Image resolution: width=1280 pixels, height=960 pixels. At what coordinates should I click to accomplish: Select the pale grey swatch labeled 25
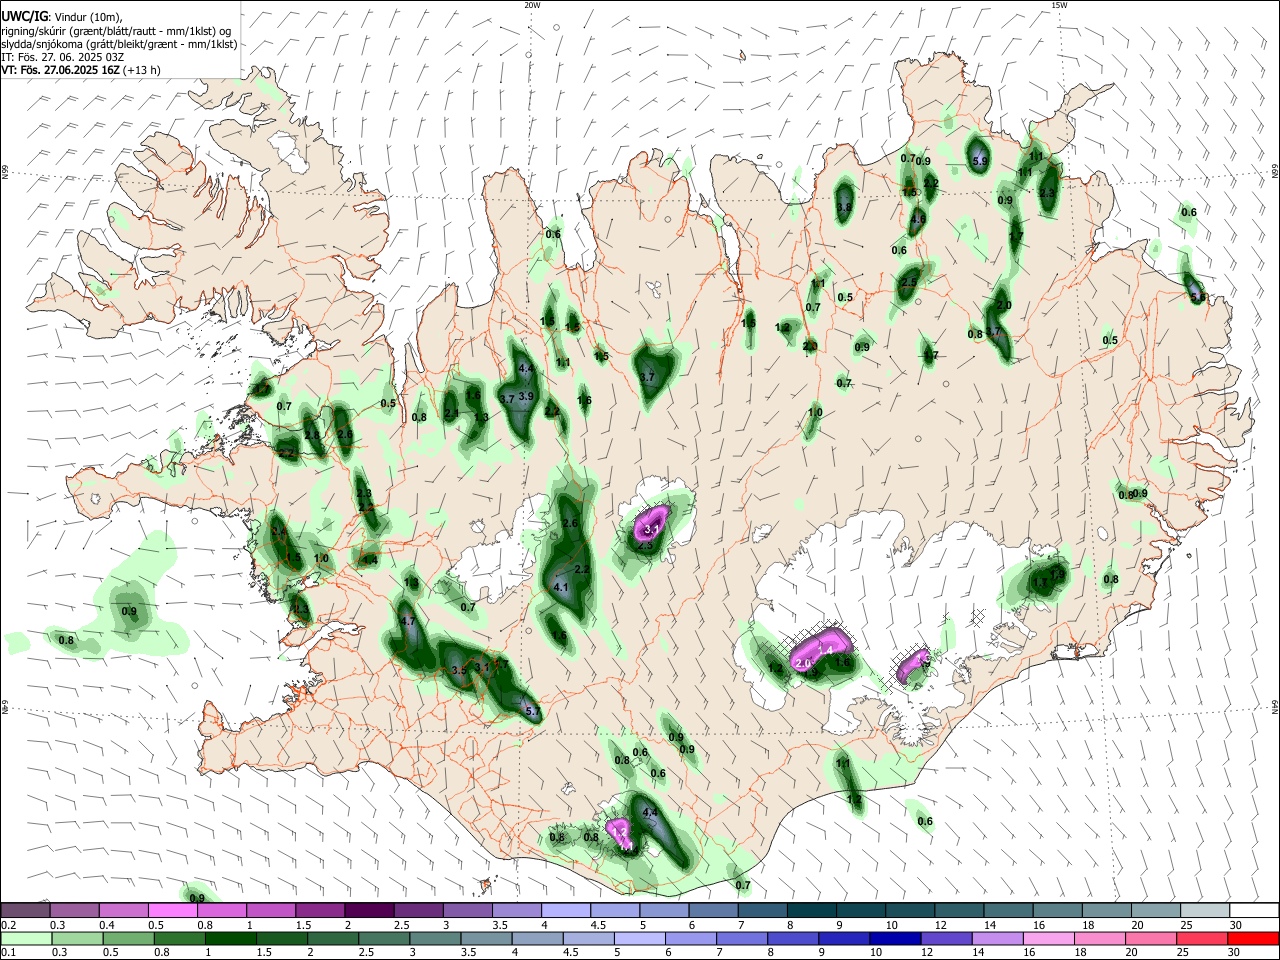[x=1206, y=910]
